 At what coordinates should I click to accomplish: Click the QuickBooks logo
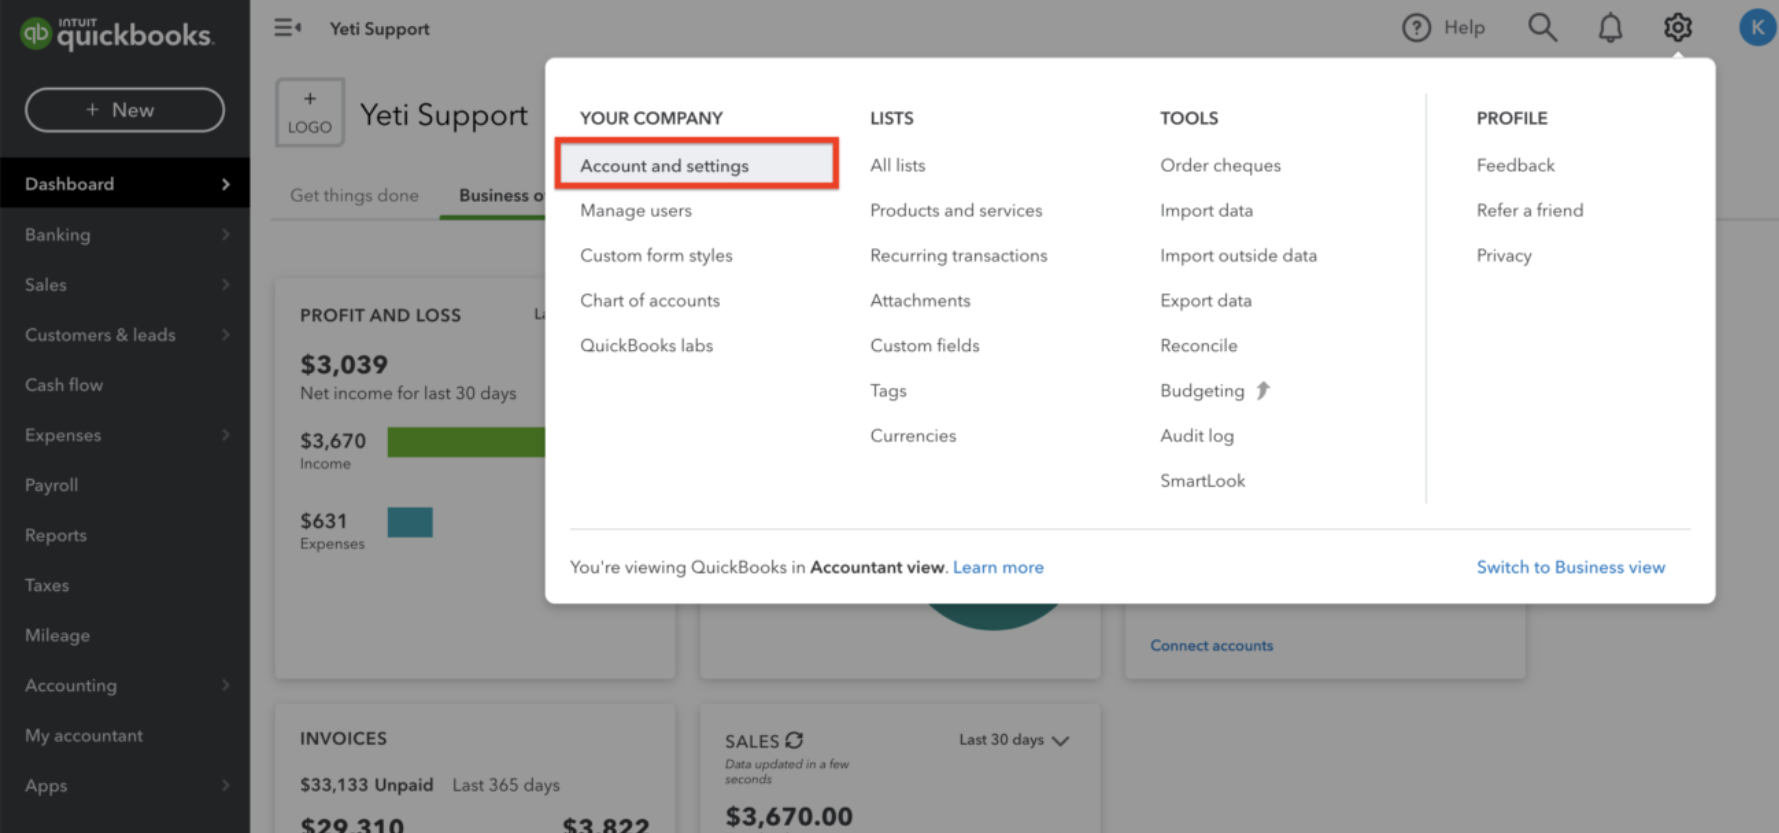[x=116, y=34]
